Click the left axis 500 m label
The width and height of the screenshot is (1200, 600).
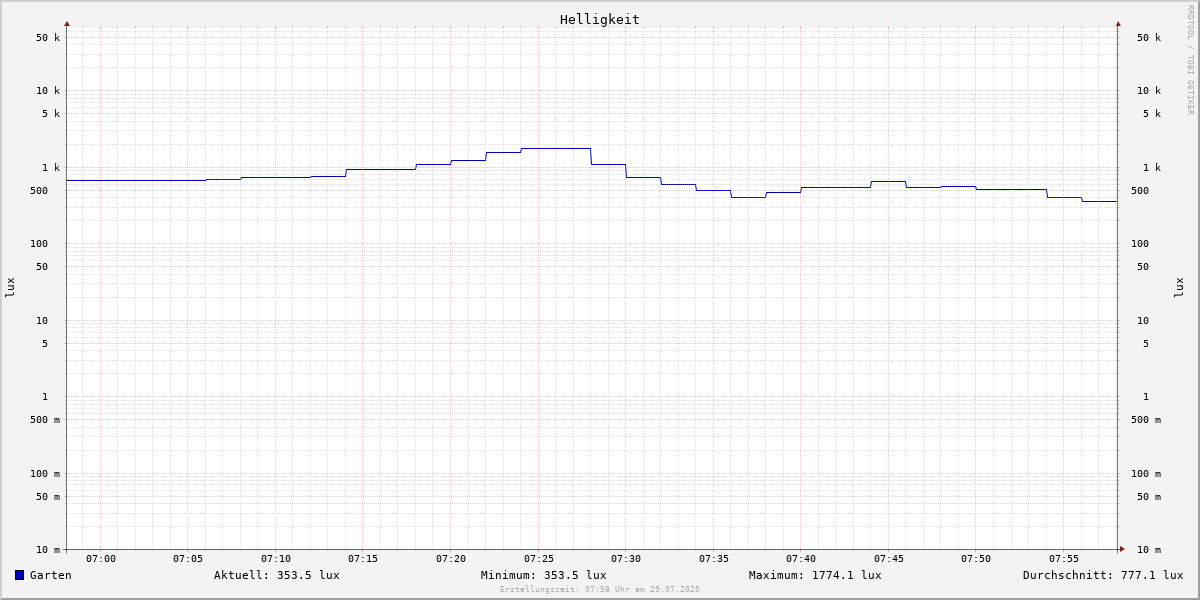[45, 420]
